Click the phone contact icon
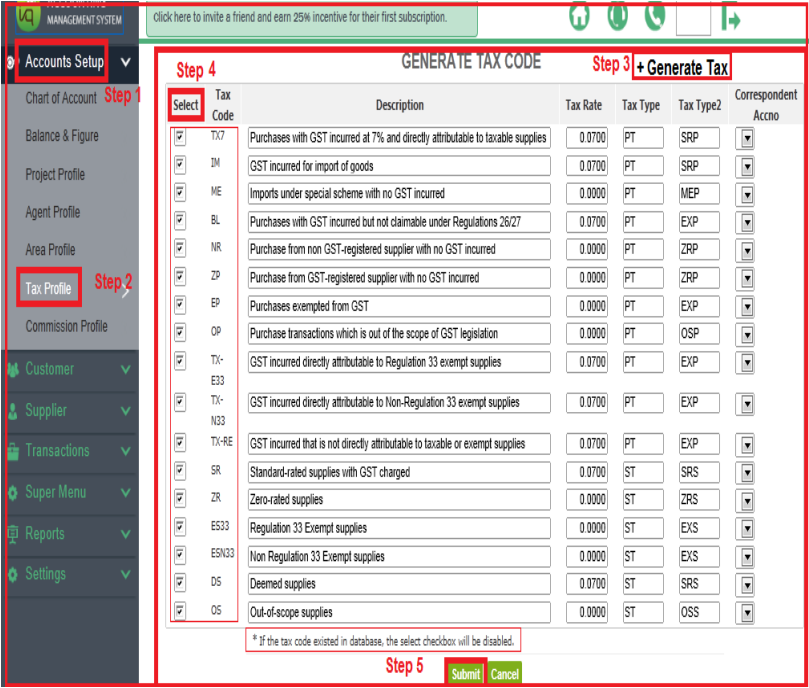The image size is (809, 688). tap(655, 17)
